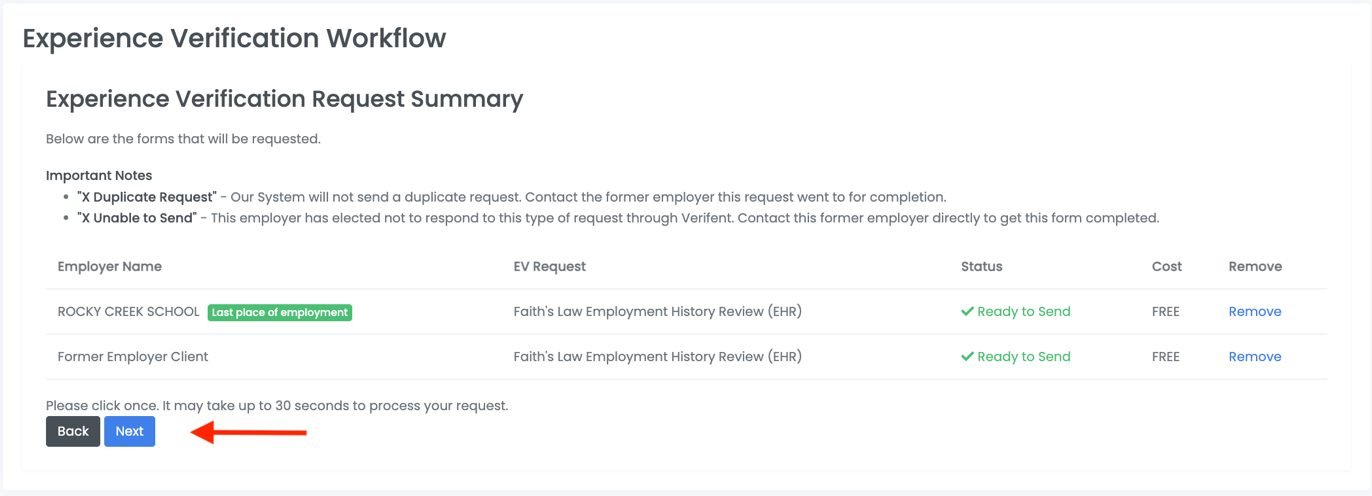Click the Status column header
This screenshot has height=496, width=1372.
pyautogui.click(x=981, y=267)
